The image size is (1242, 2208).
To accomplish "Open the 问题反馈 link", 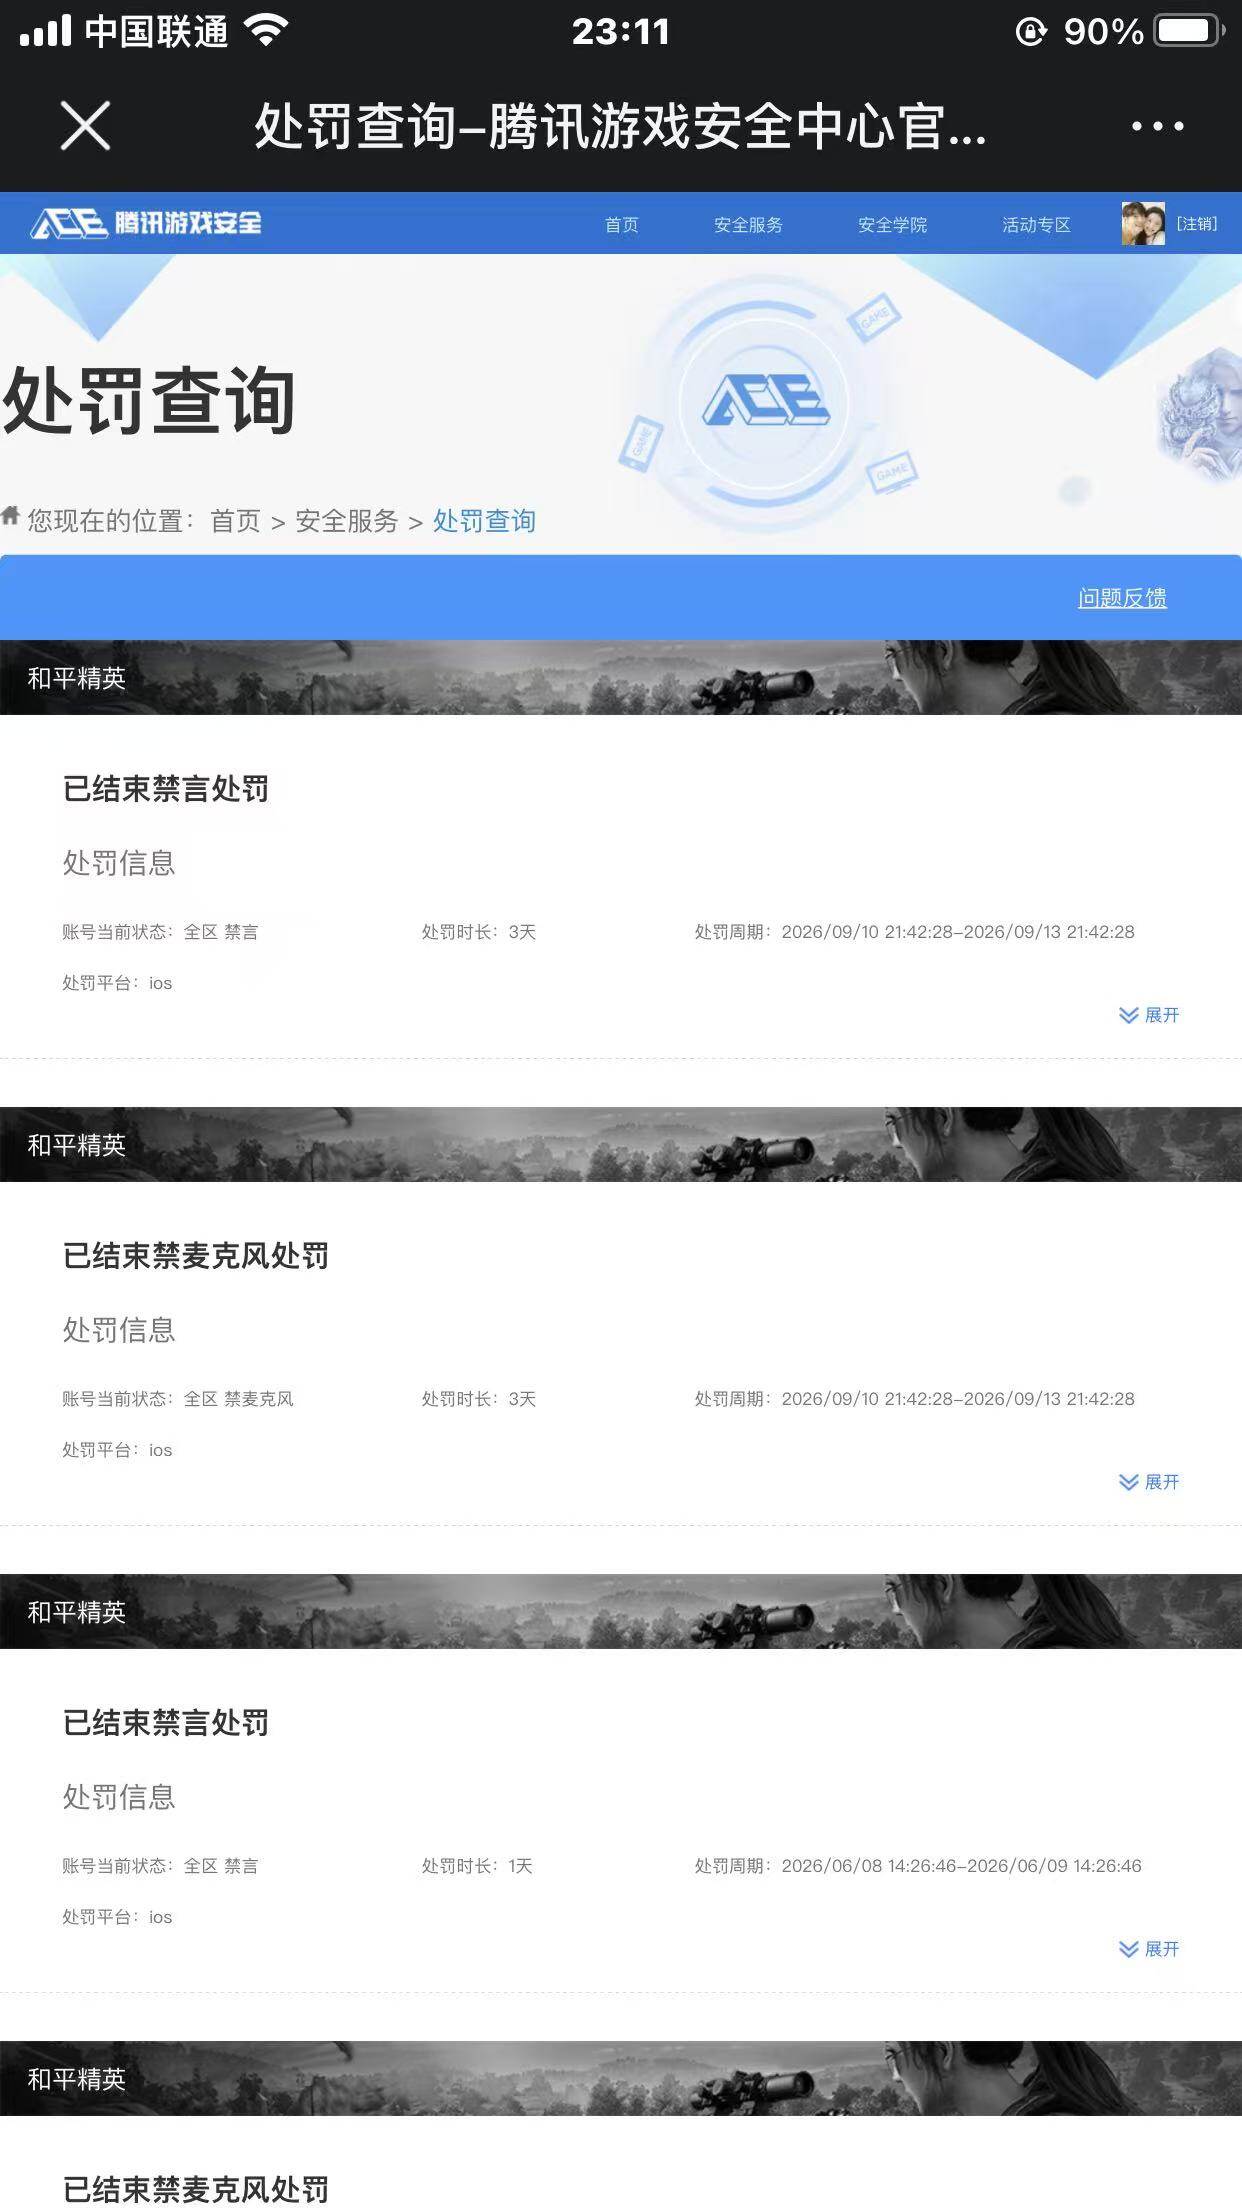I will (1122, 598).
